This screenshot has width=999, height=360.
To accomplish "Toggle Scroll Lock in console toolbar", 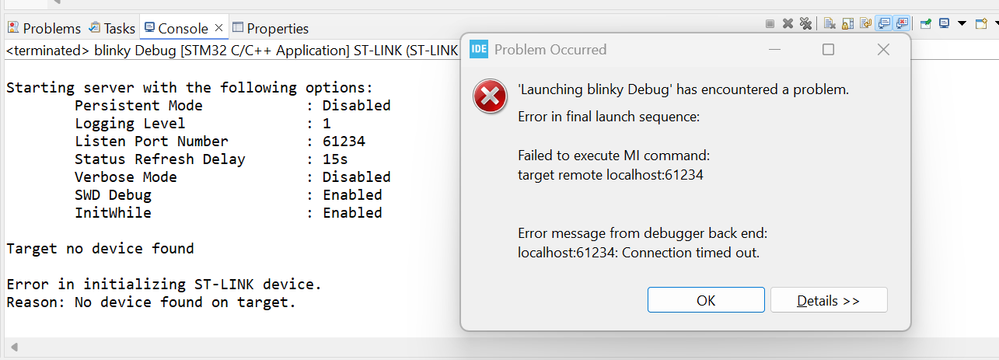I will 847,24.
